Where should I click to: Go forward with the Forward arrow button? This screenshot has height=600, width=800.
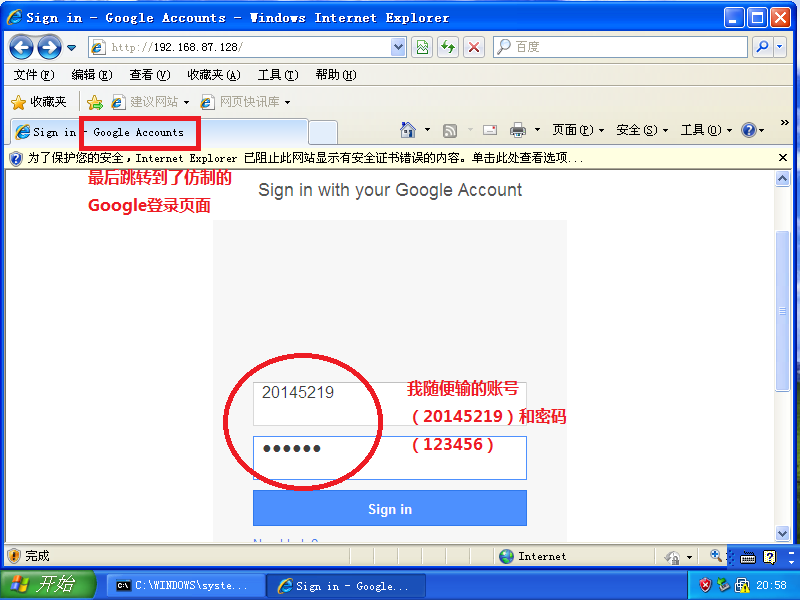(49, 47)
